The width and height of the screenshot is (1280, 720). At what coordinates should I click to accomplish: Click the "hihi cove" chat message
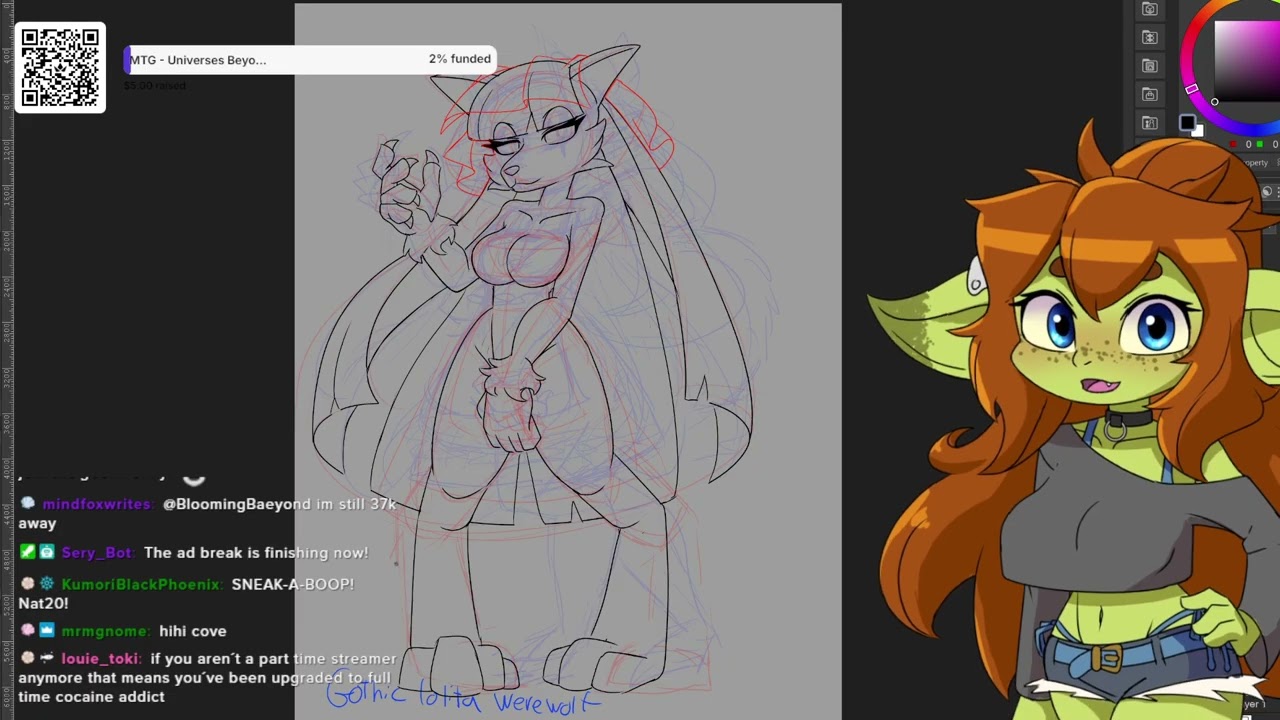coord(193,631)
